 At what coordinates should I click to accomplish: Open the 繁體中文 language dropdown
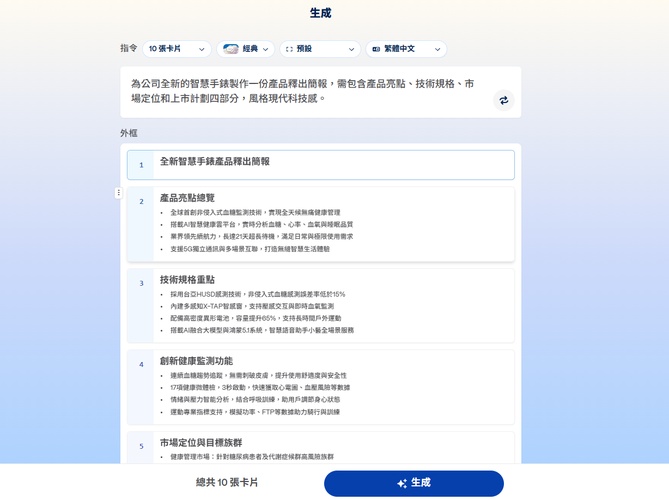406,49
